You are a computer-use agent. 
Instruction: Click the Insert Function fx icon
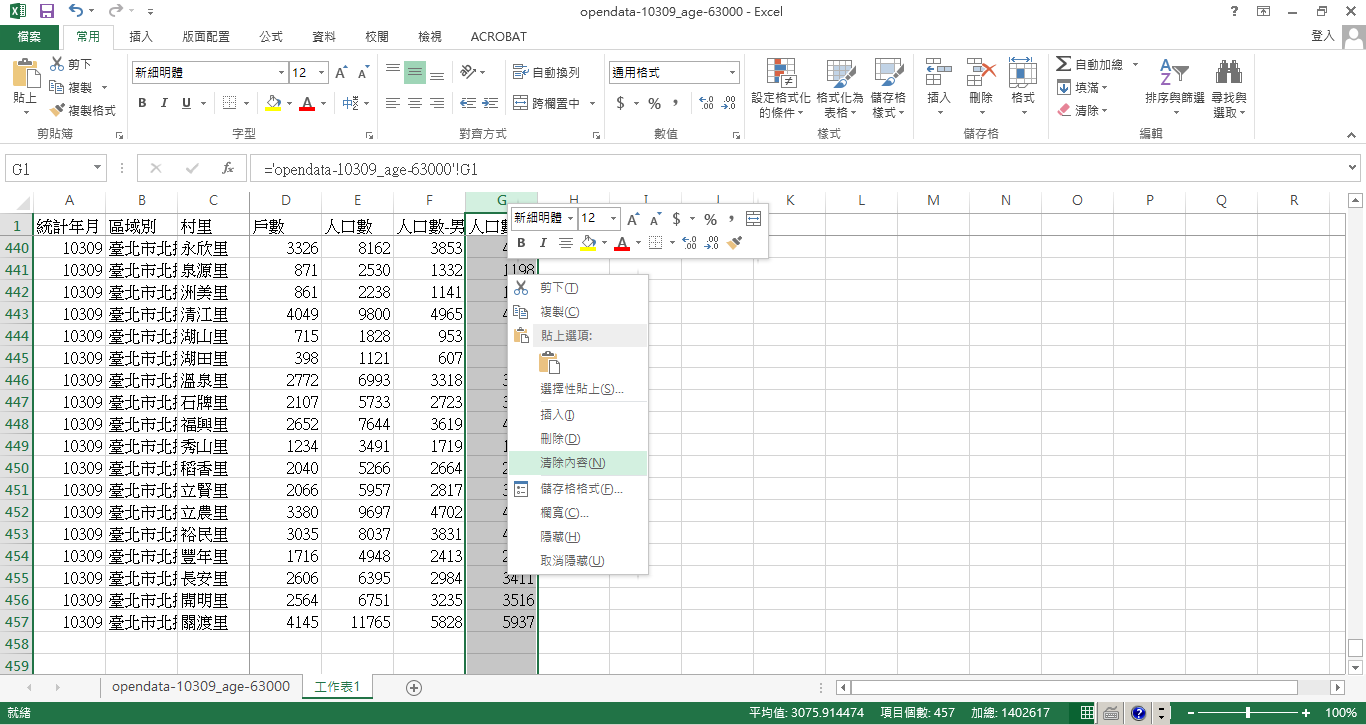(228, 169)
